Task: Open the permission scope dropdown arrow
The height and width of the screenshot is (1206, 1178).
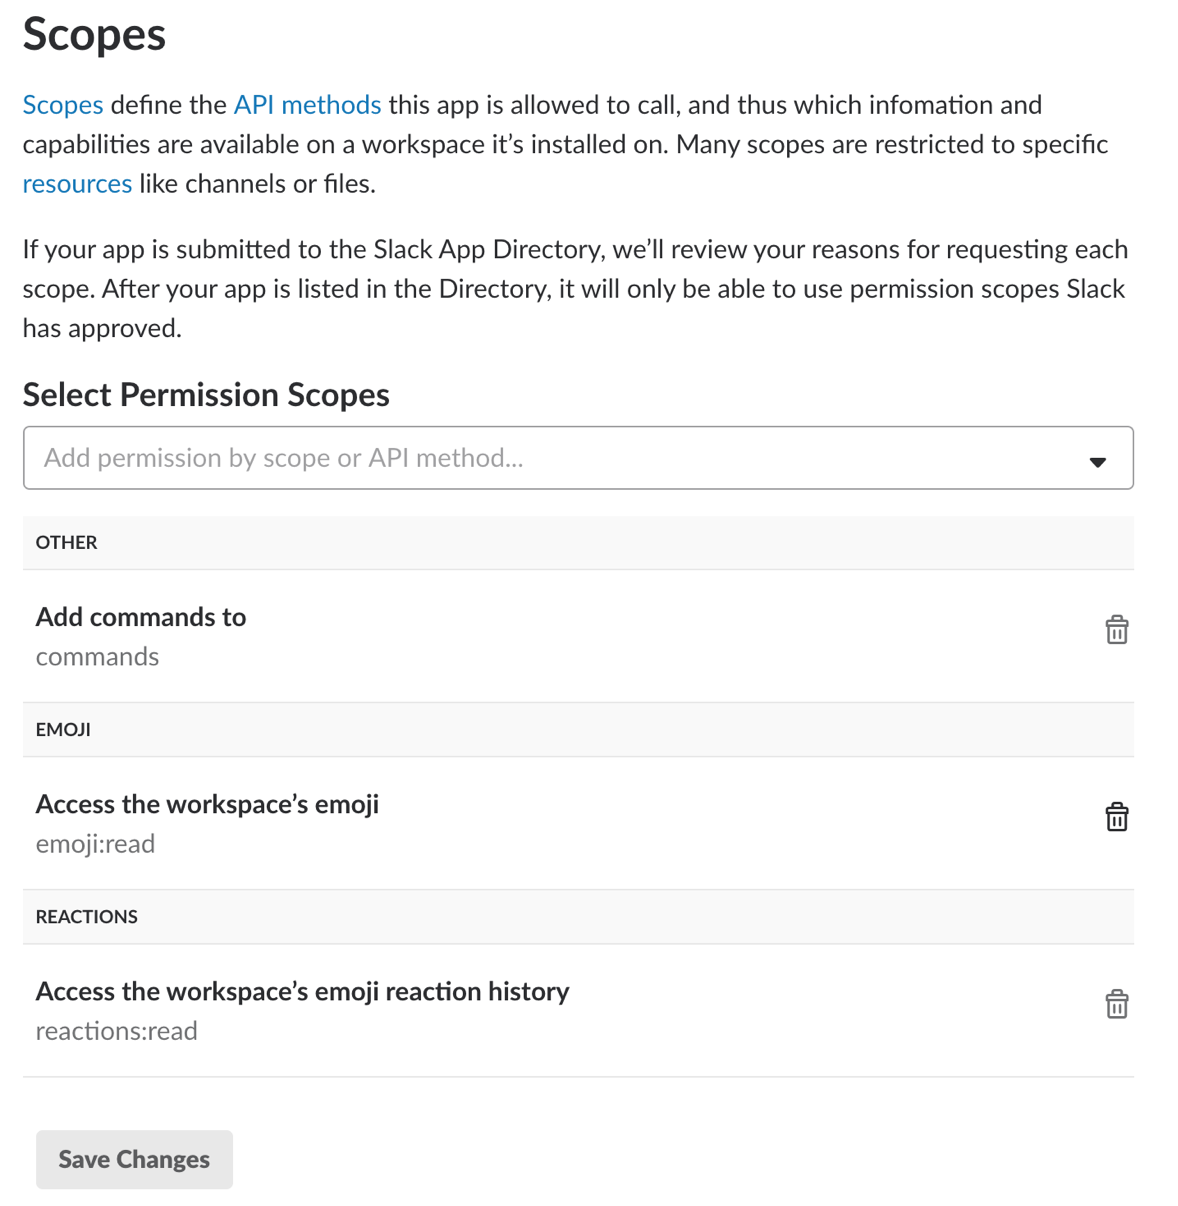Action: point(1097,461)
